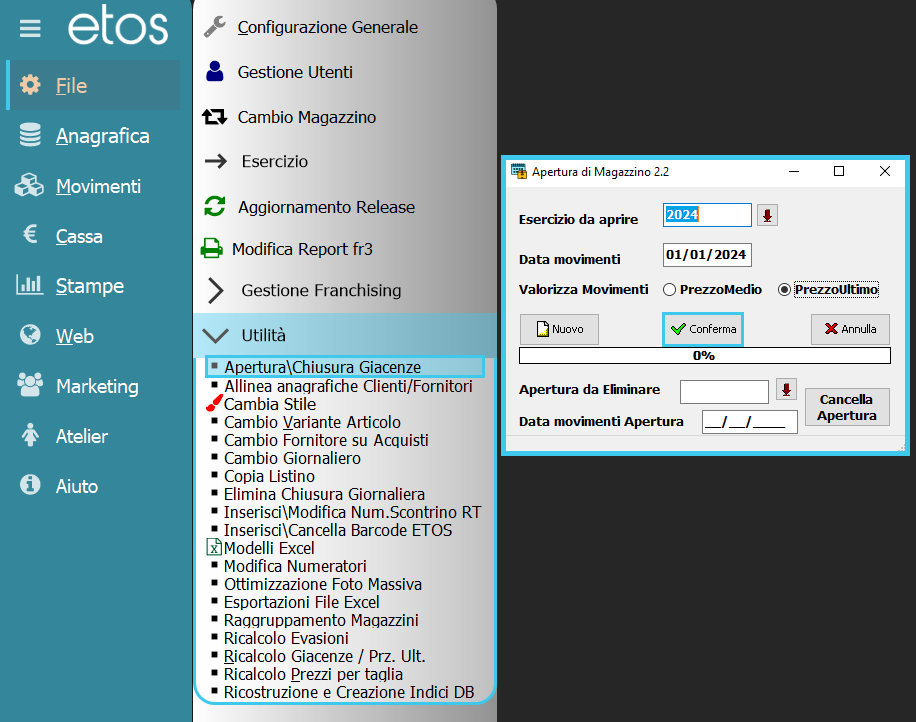Viewport: 916px width, 722px height.
Task: Select Modifica Numeratori
Action: (x=295, y=566)
